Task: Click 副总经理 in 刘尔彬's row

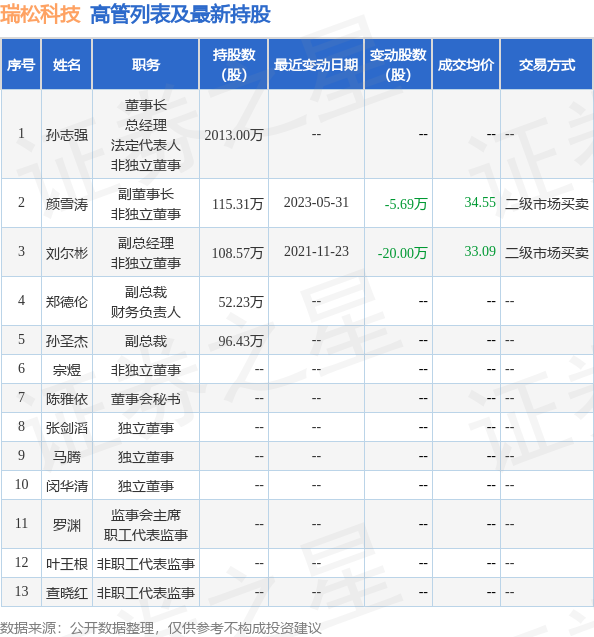Action: pyautogui.click(x=146, y=243)
